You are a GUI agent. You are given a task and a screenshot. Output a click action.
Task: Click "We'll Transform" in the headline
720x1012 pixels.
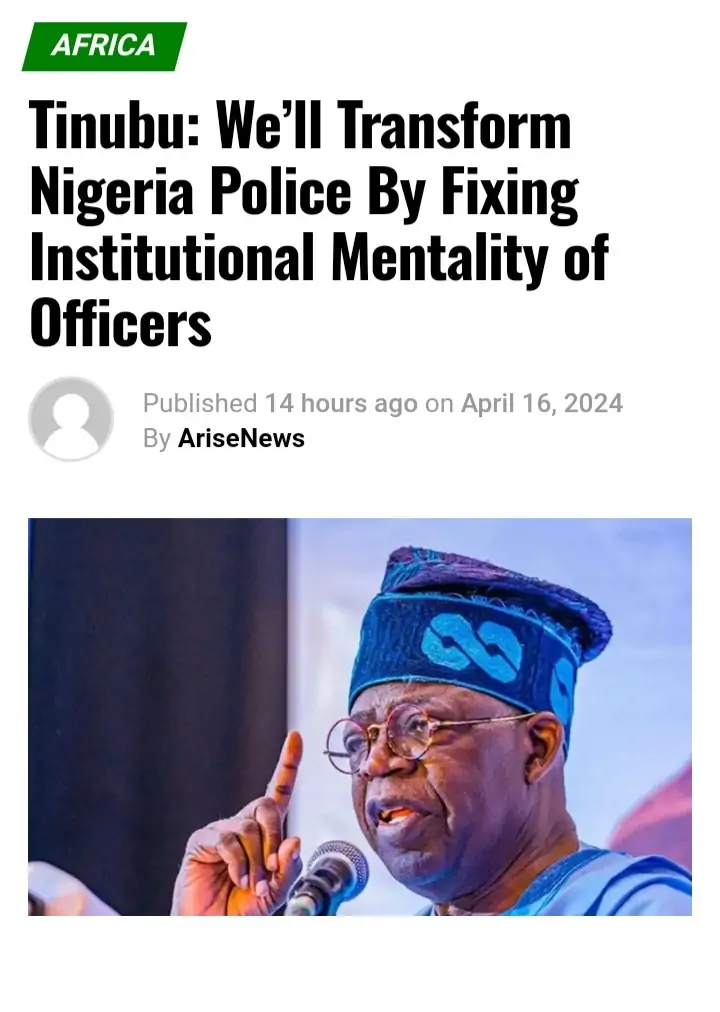(x=393, y=127)
